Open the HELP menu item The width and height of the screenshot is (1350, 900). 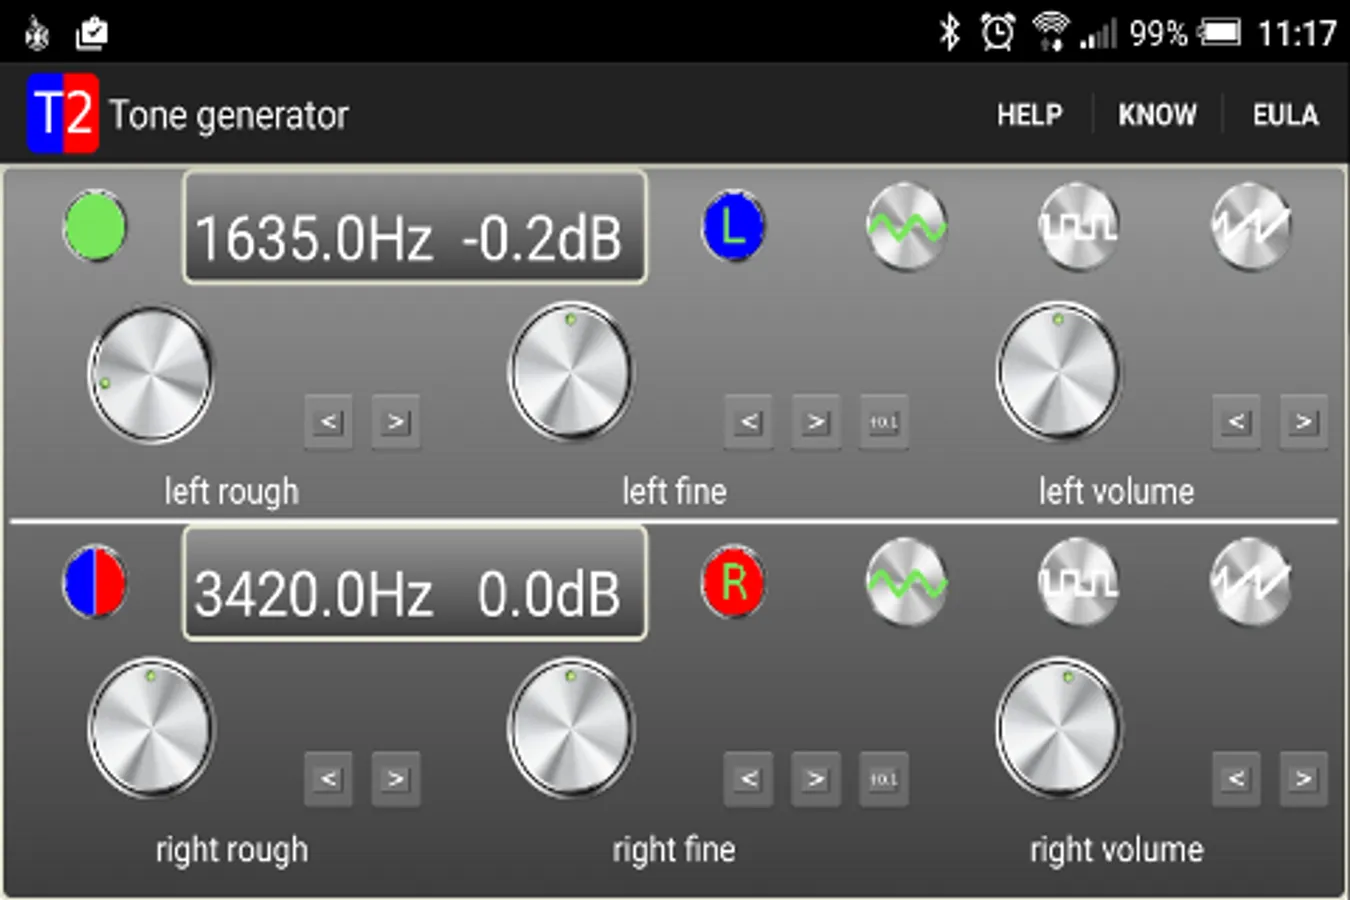pos(1029,115)
